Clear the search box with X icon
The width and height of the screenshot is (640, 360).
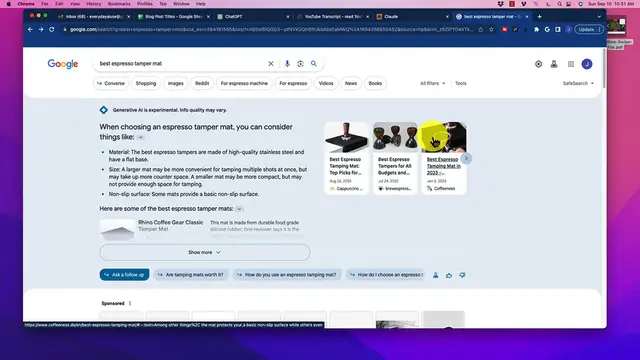[x=271, y=64]
